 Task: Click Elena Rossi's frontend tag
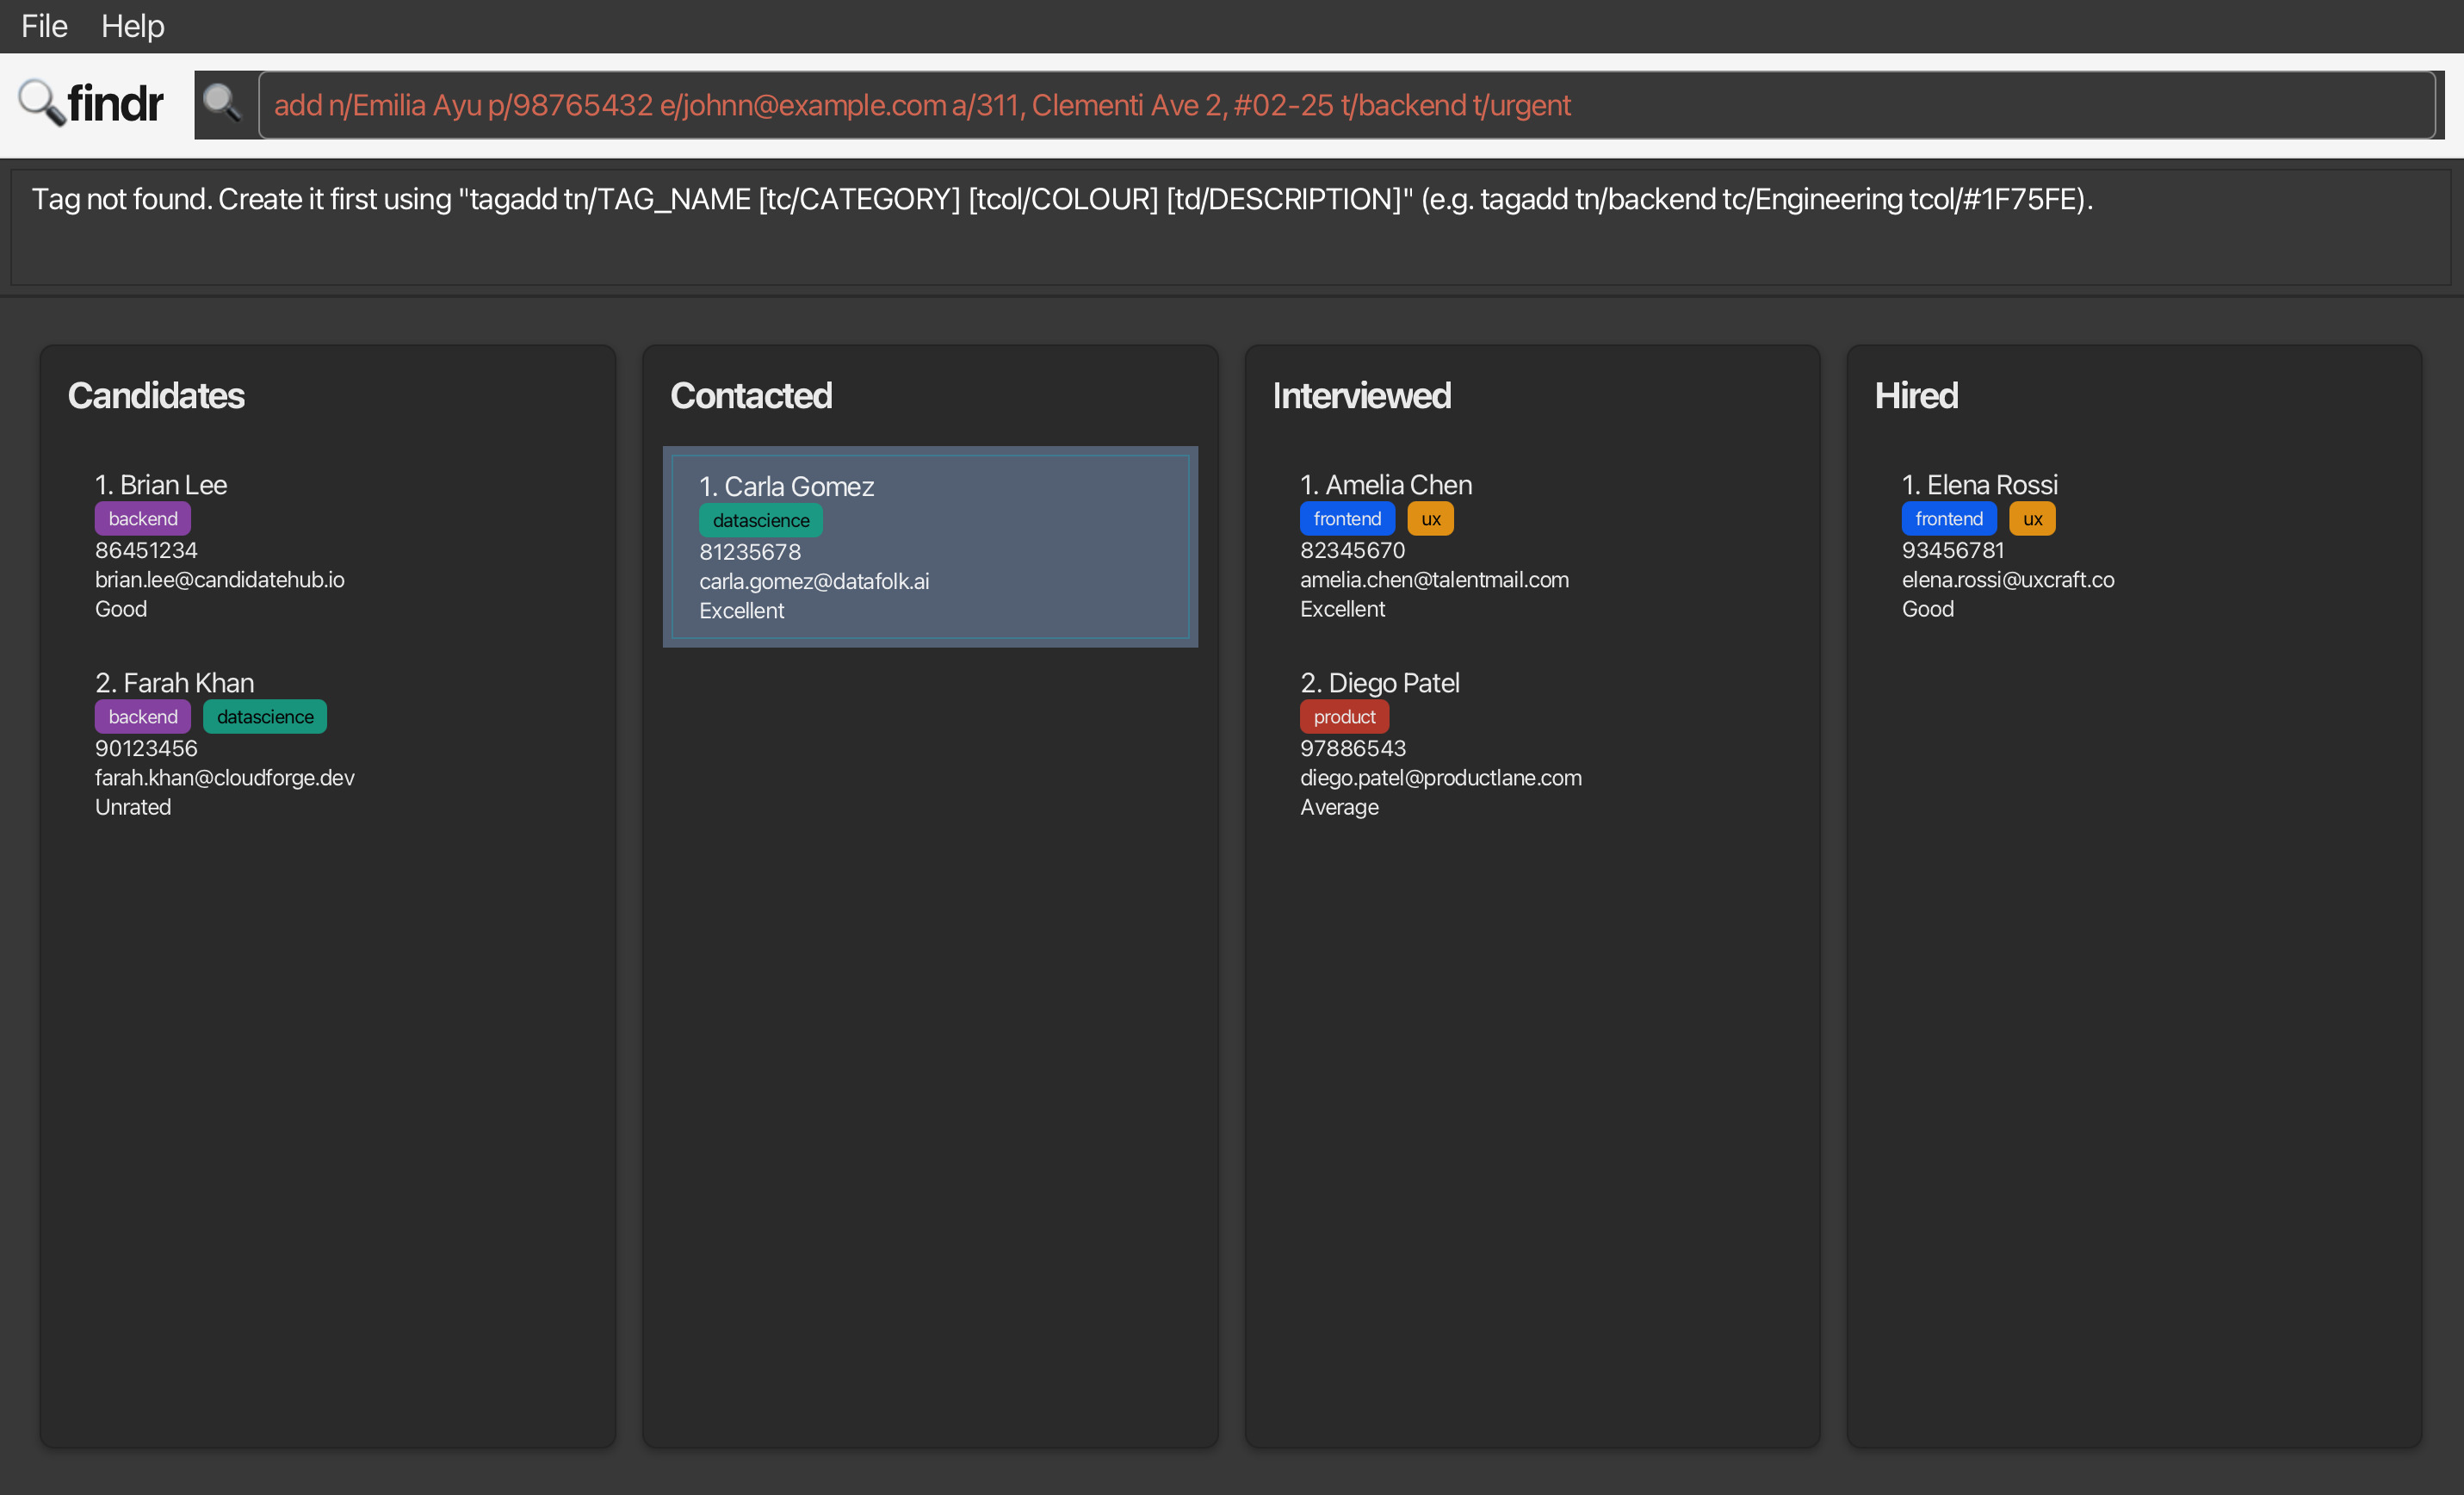tap(1948, 519)
